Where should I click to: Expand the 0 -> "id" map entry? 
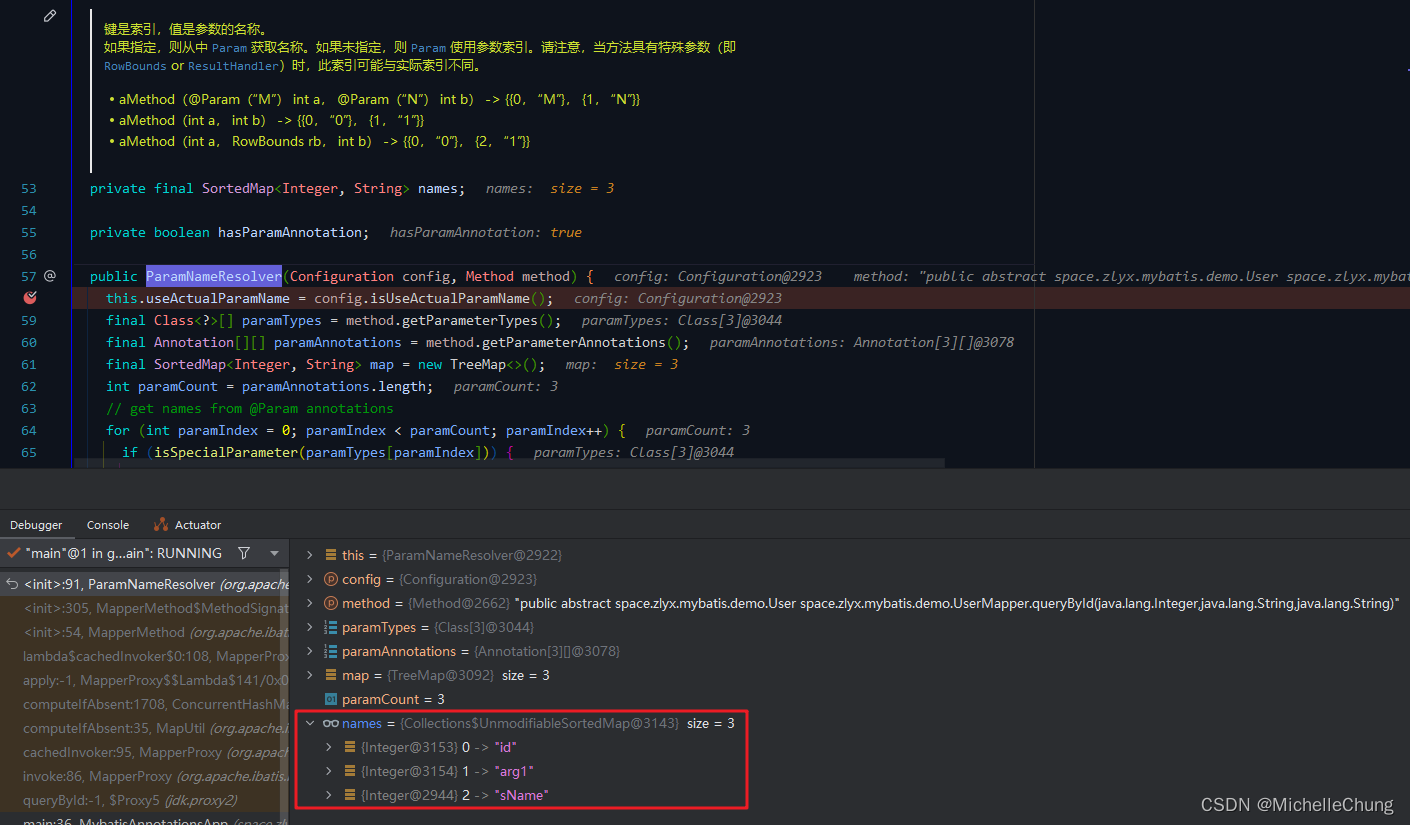[329, 747]
